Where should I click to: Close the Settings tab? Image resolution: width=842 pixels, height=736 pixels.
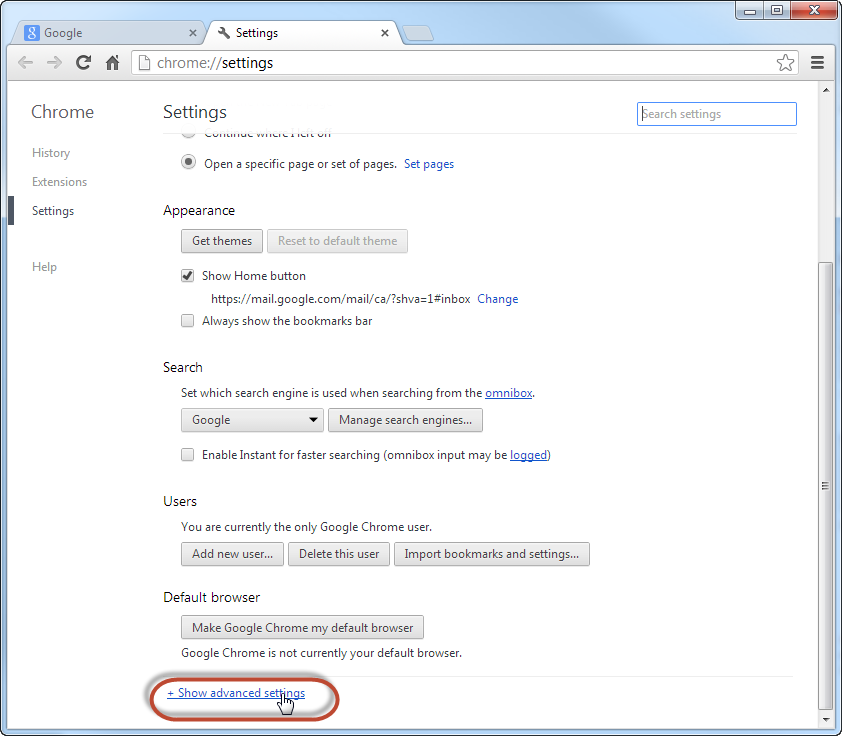click(x=384, y=33)
